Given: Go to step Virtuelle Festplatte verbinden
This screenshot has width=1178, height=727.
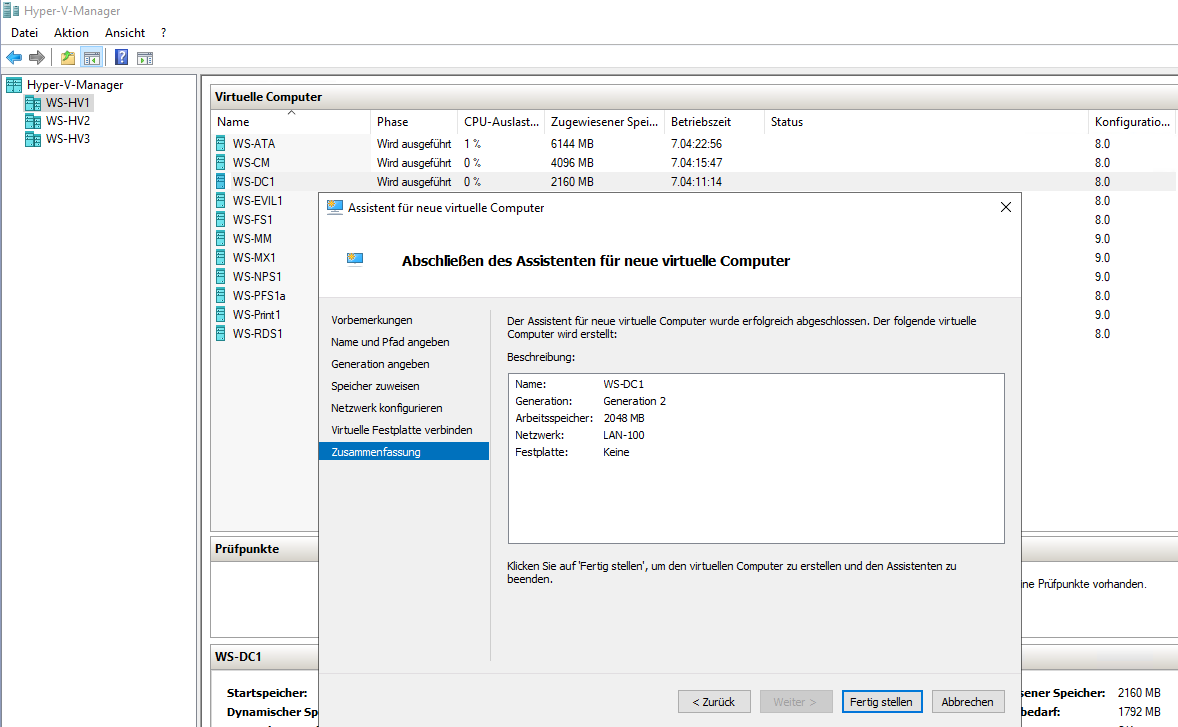Looking at the screenshot, I should pyautogui.click(x=401, y=430).
